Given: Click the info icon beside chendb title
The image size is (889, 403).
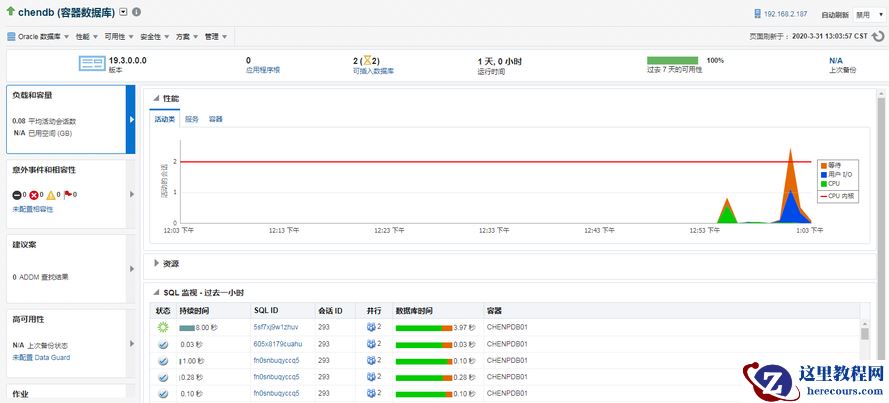Looking at the screenshot, I should (x=136, y=13).
